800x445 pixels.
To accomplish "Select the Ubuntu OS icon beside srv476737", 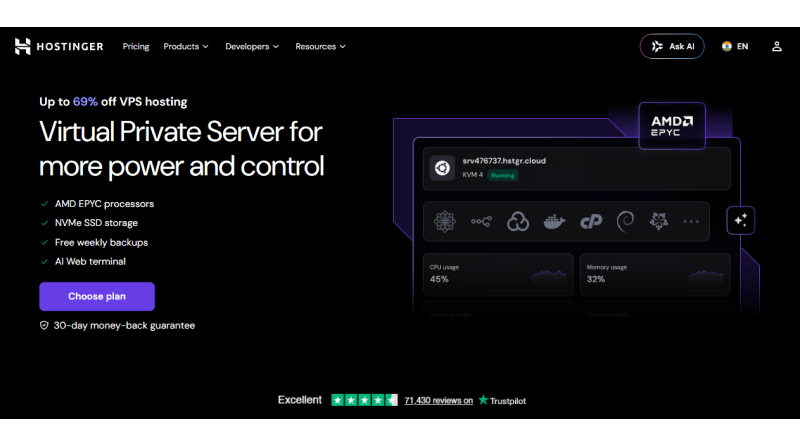I will pos(442,168).
